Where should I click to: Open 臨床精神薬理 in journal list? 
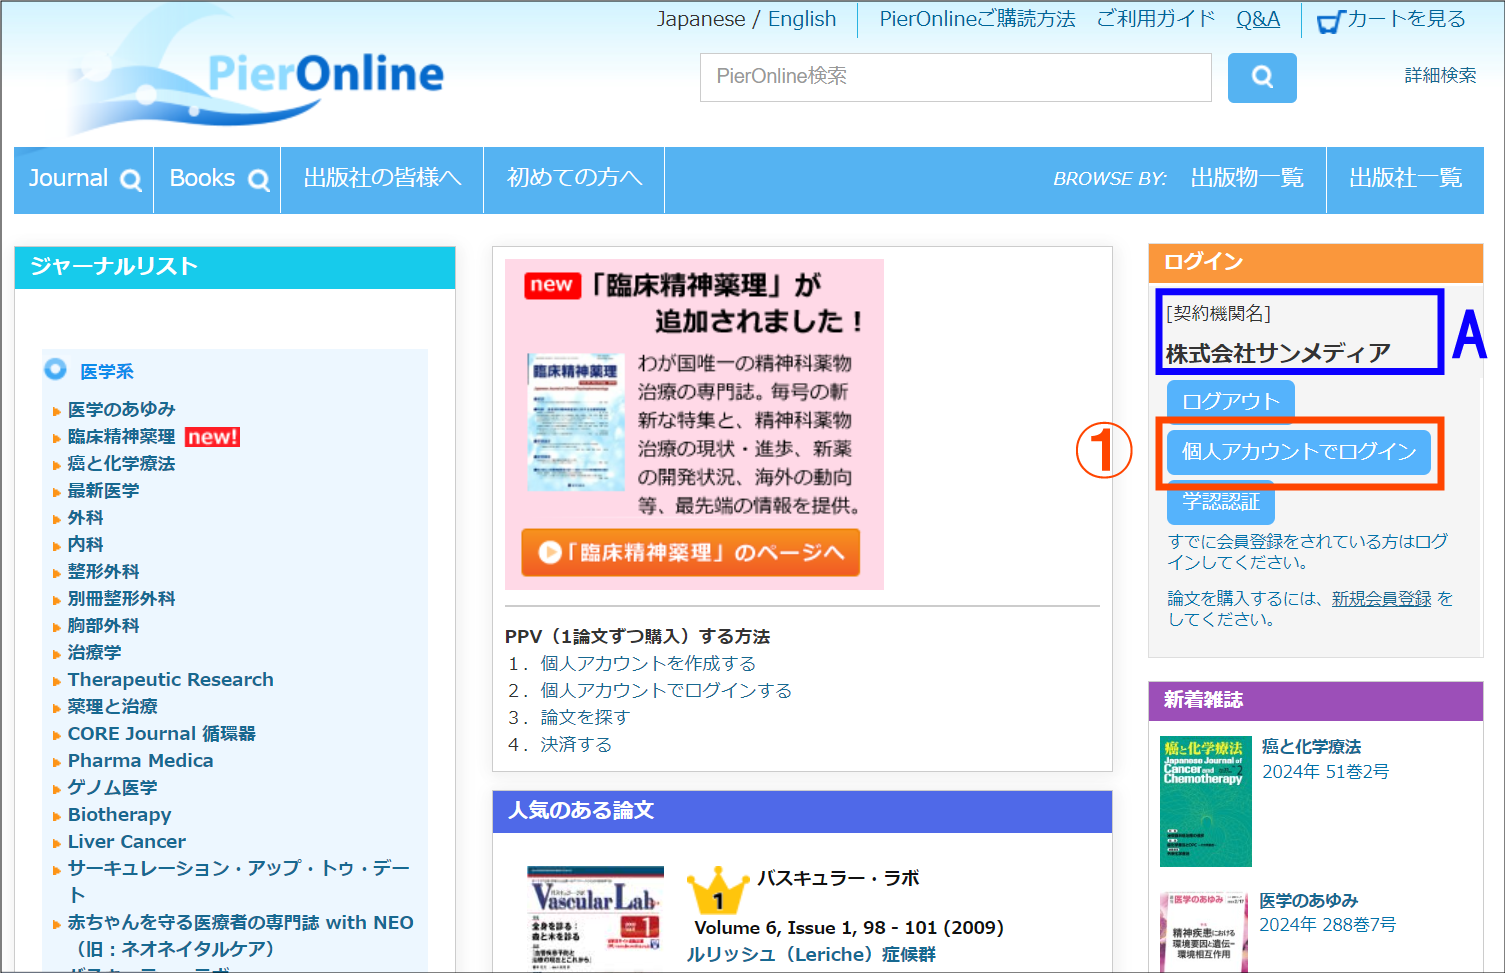pyautogui.click(x=121, y=436)
